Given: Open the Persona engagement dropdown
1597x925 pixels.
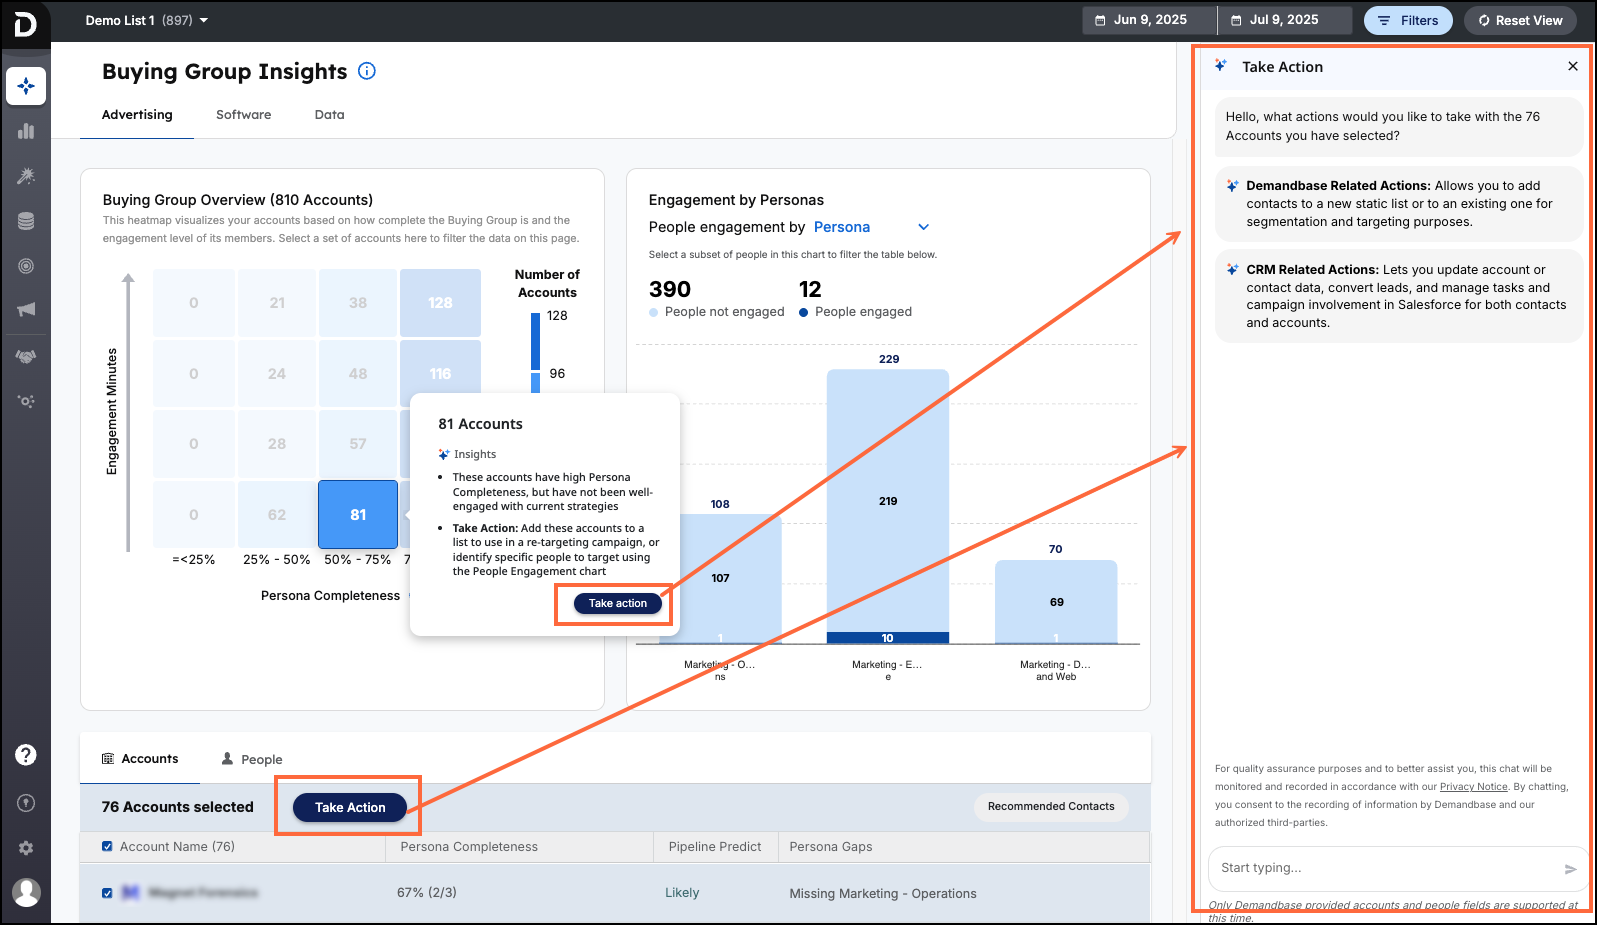Looking at the screenshot, I should [871, 227].
